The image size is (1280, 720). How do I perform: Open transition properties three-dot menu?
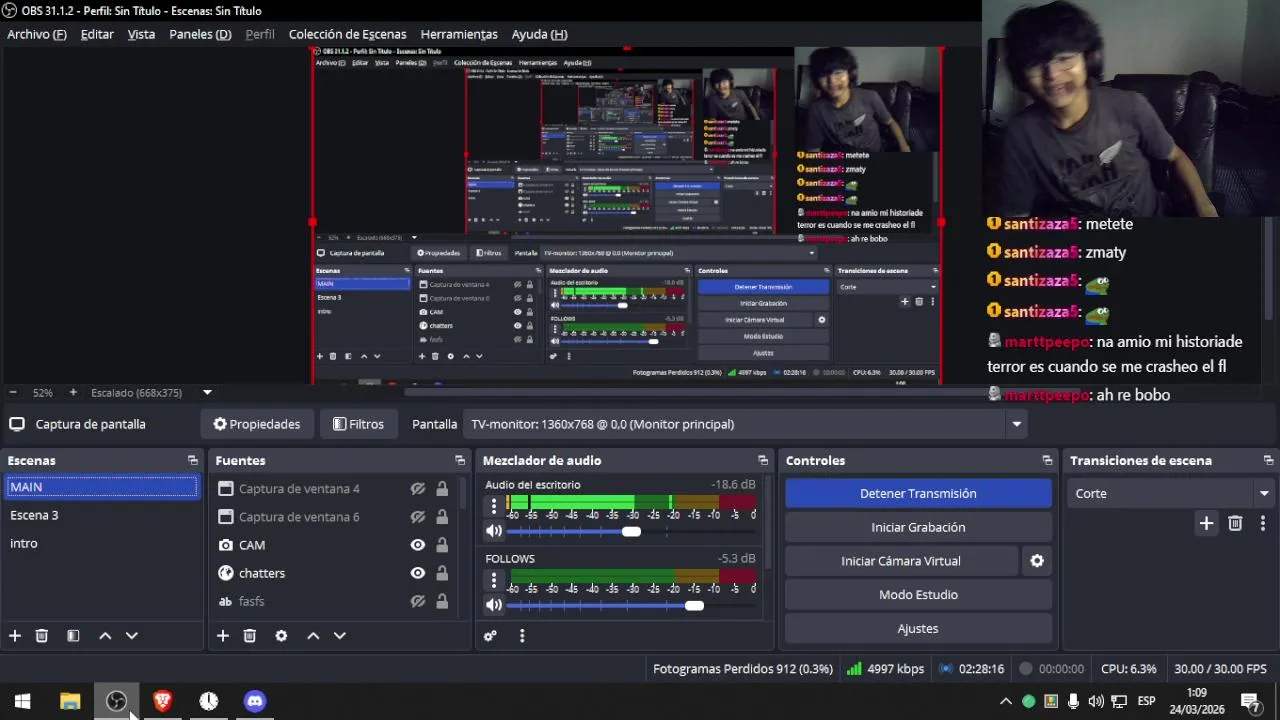(1262, 523)
